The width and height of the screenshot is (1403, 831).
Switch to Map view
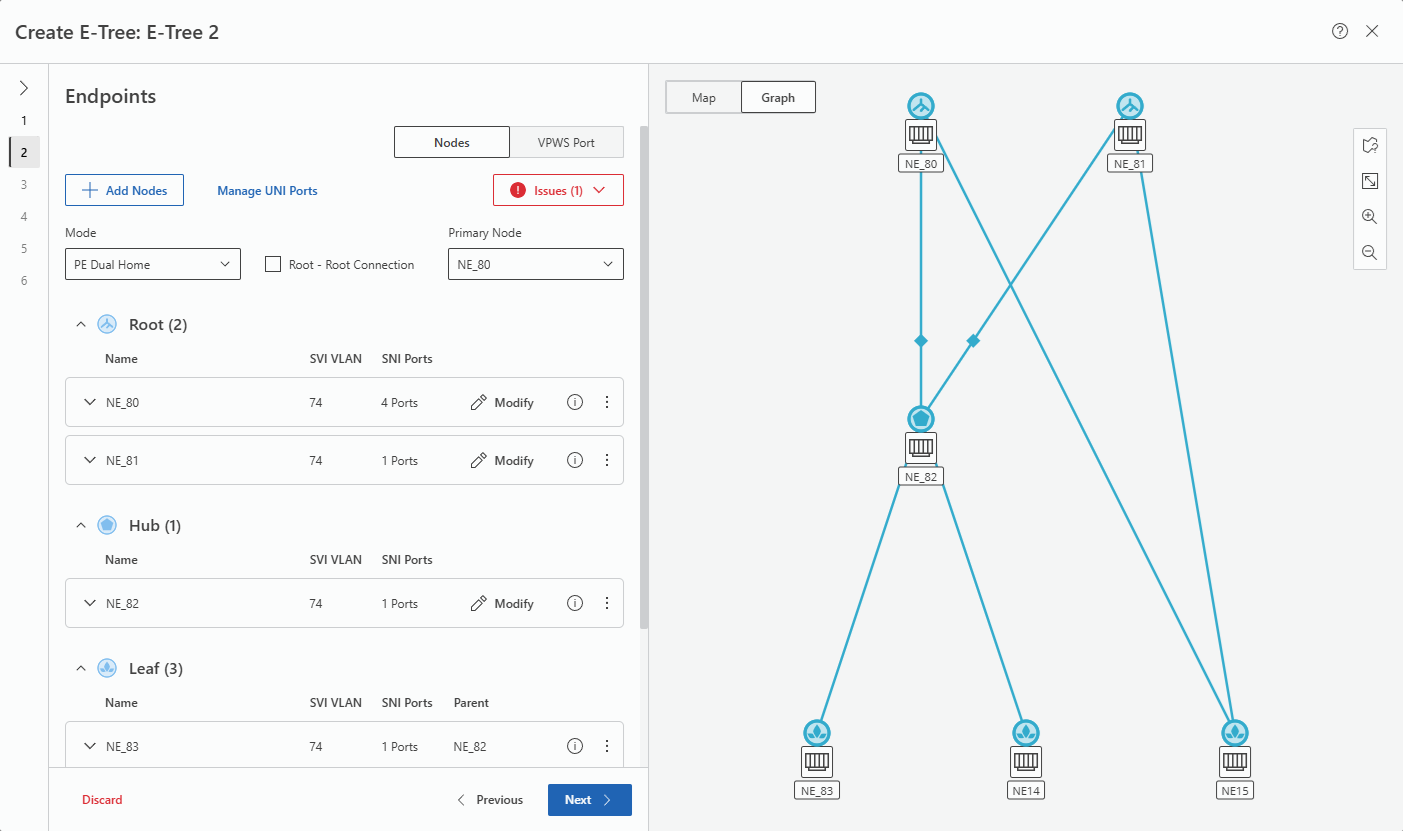(703, 97)
